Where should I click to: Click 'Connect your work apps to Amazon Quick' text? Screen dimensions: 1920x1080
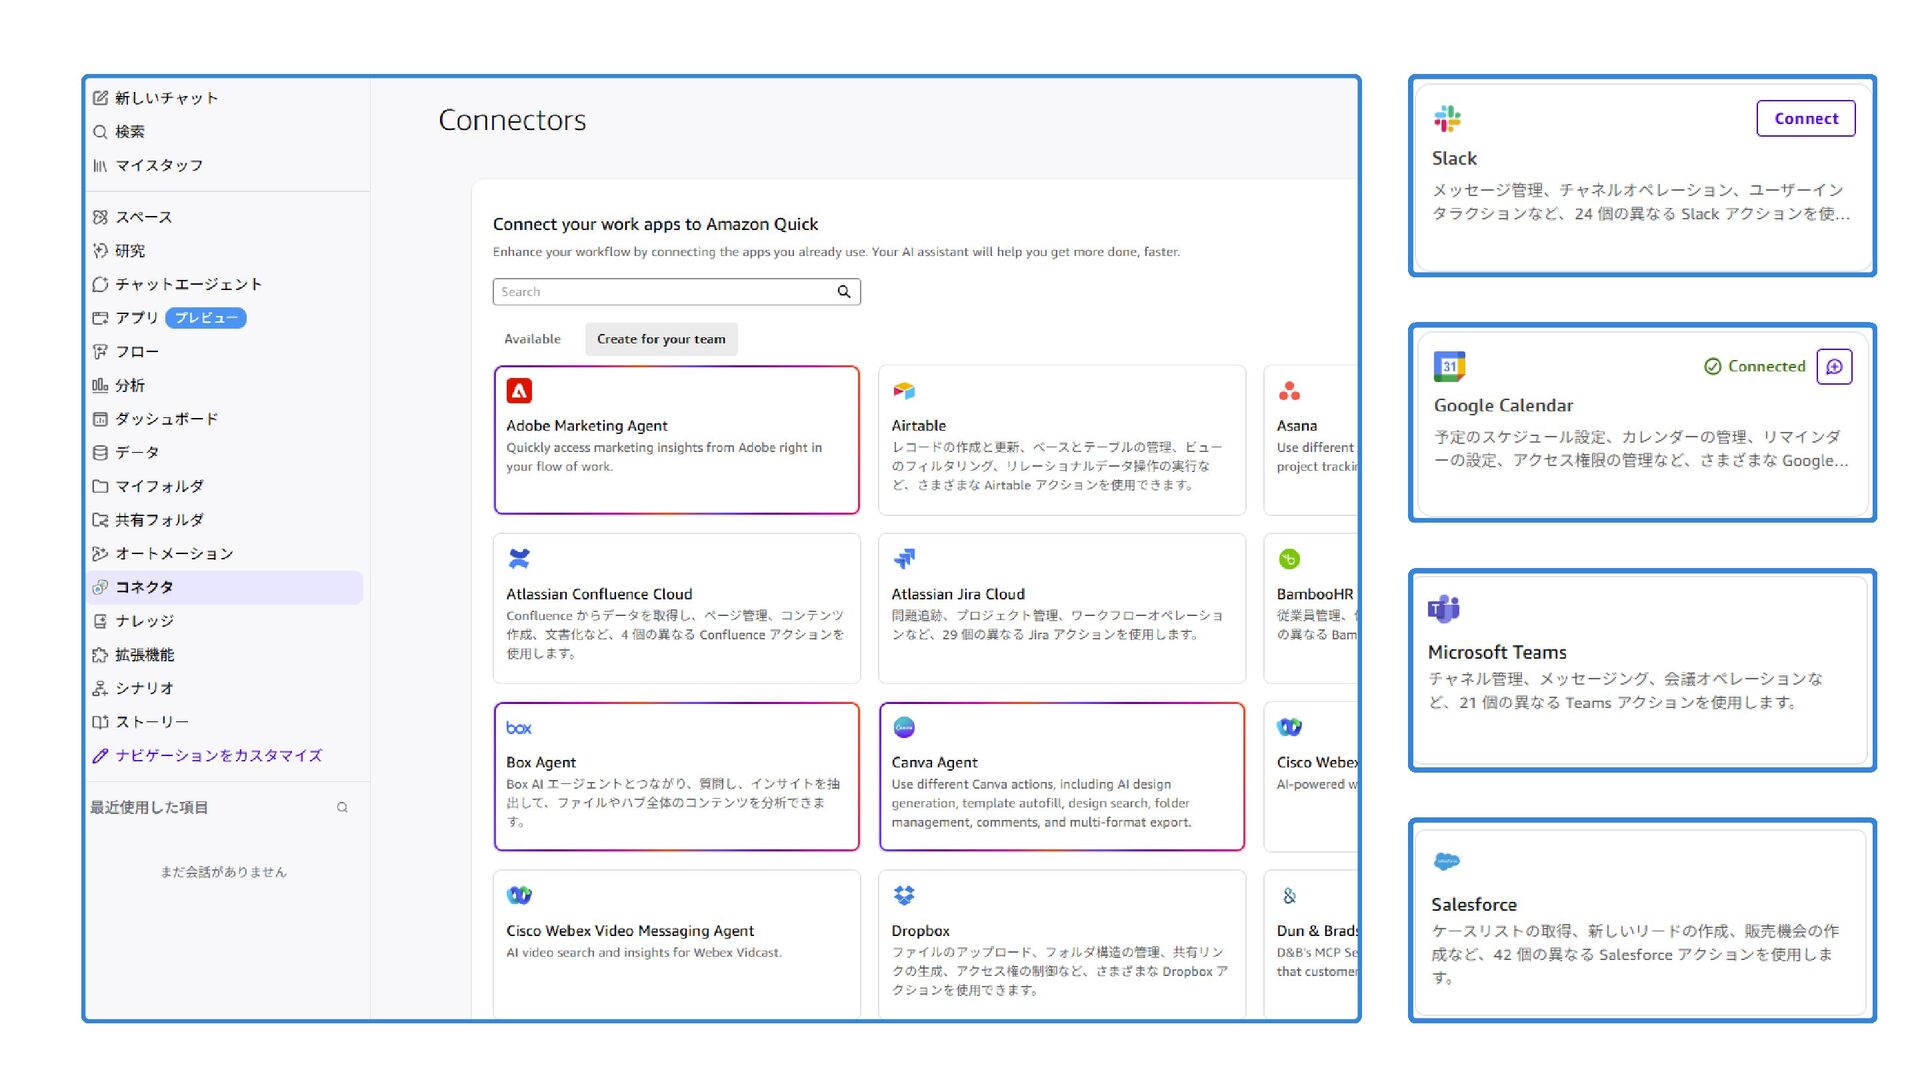coord(655,225)
